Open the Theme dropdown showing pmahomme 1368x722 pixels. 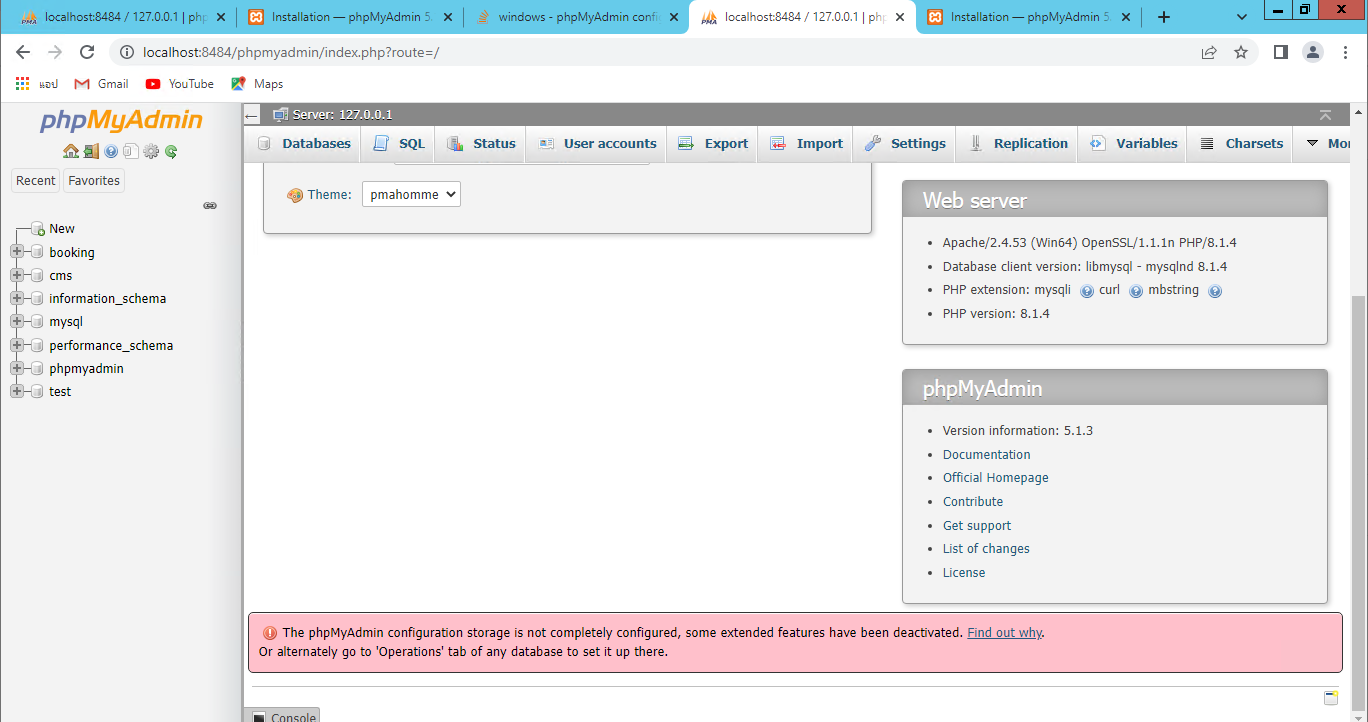(x=411, y=195)
